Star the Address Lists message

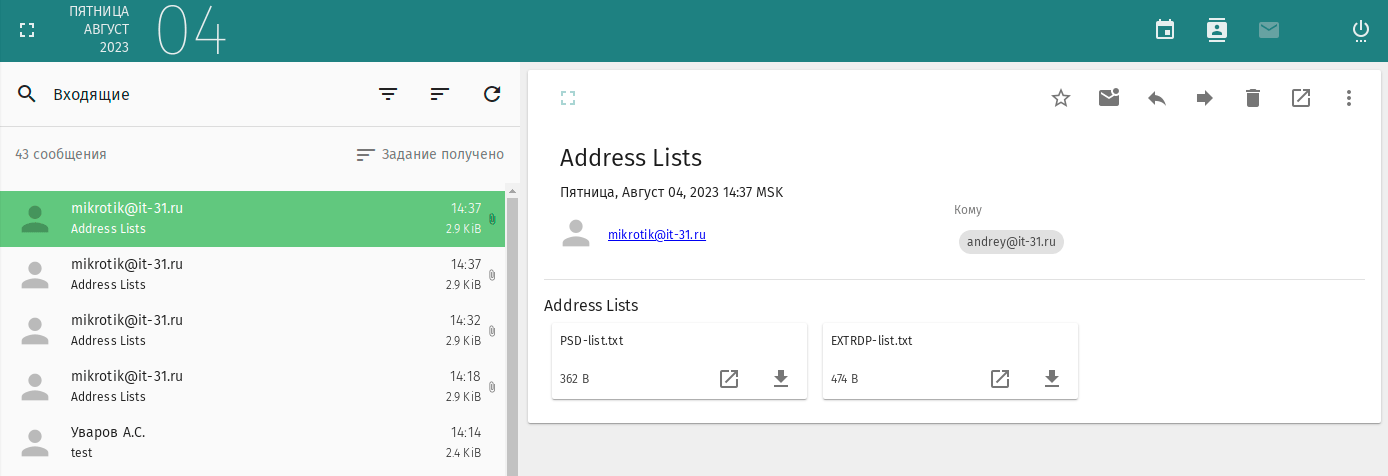pos(1061,98)
